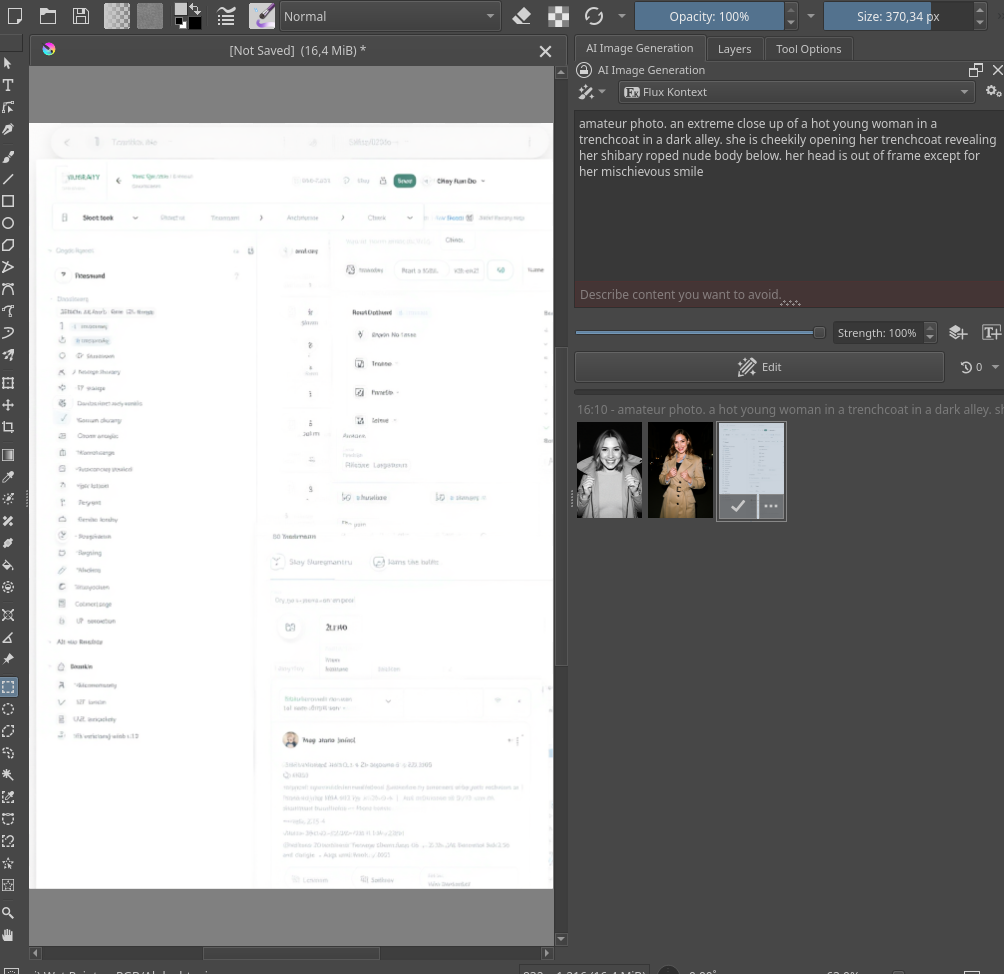Screen dimensions: 1004x974
Task: Open the brush editor settings
Action: [x=226, y=16]
